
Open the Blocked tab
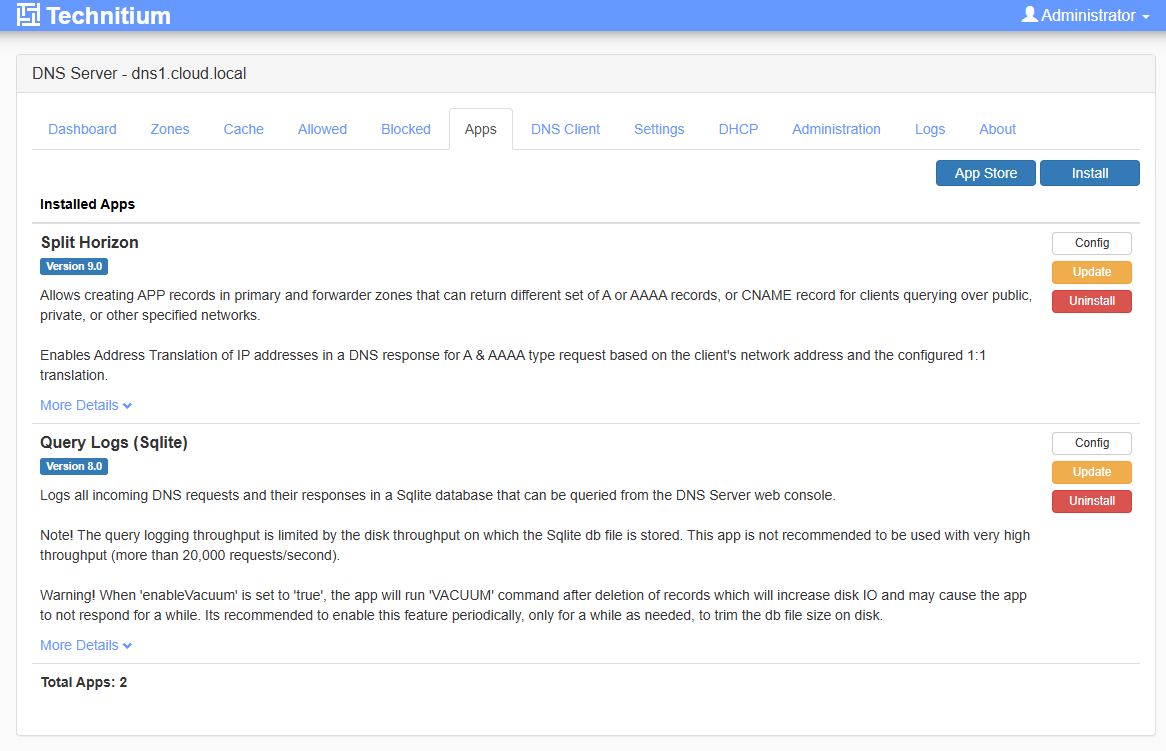[405, 129]
